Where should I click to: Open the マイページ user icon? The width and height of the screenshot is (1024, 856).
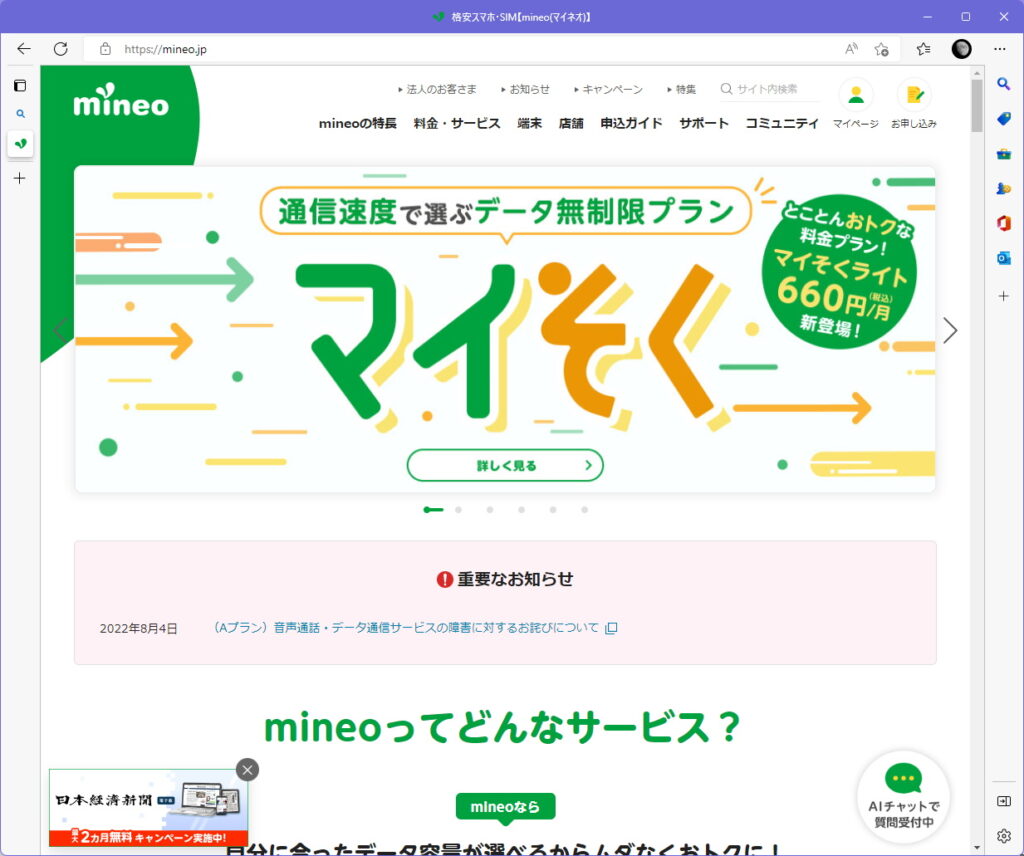856,95
